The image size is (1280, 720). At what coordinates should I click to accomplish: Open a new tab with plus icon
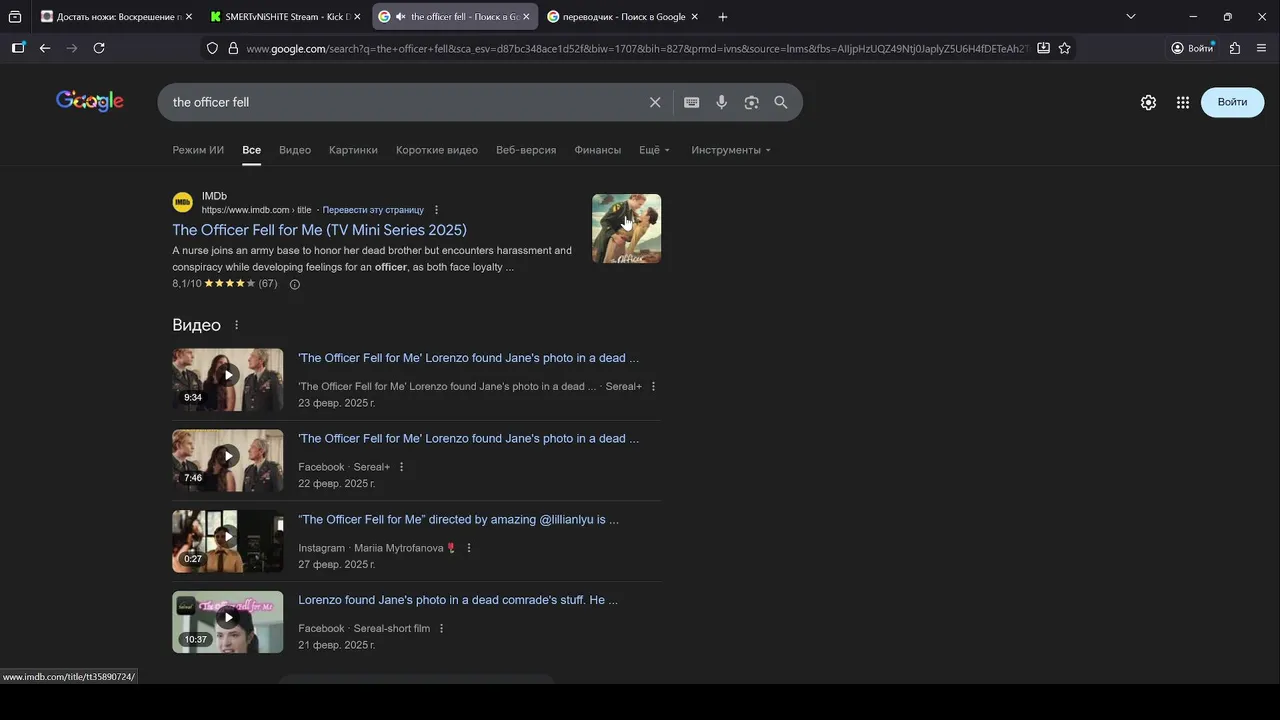coord(723,17)
